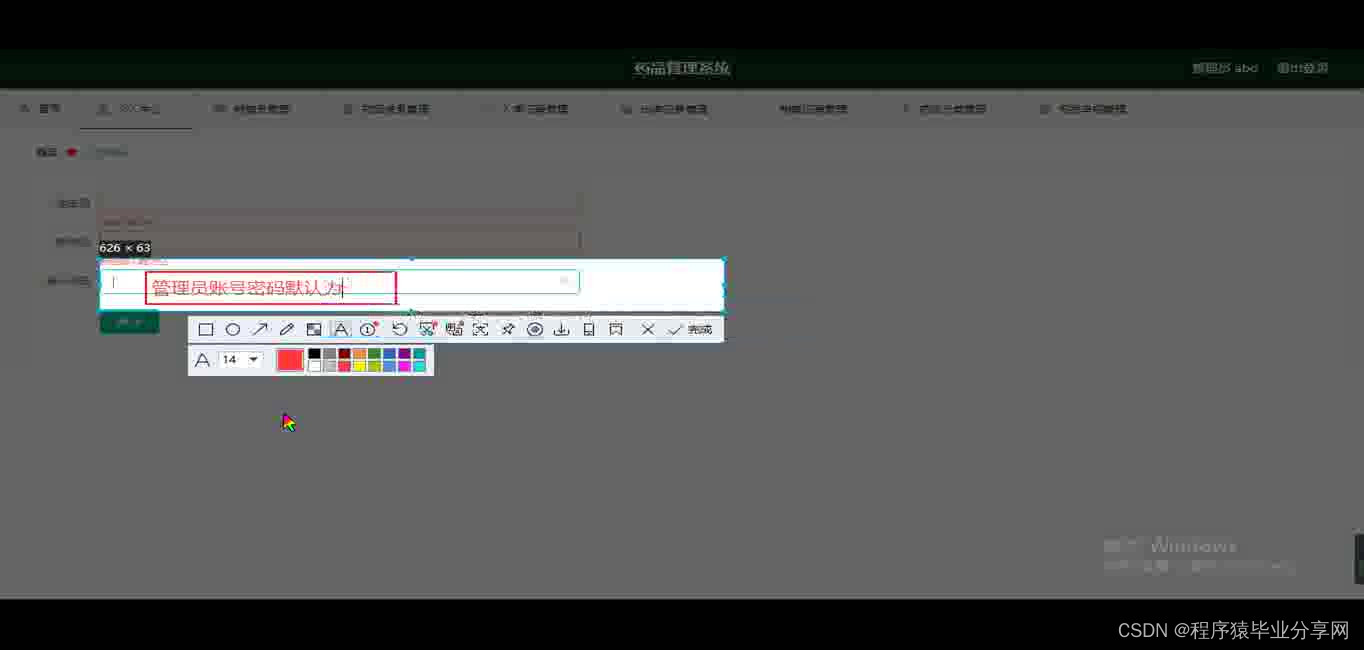Click 完成 to finish the screenshot
1364x650 pixels.
(x=691, y=330)
